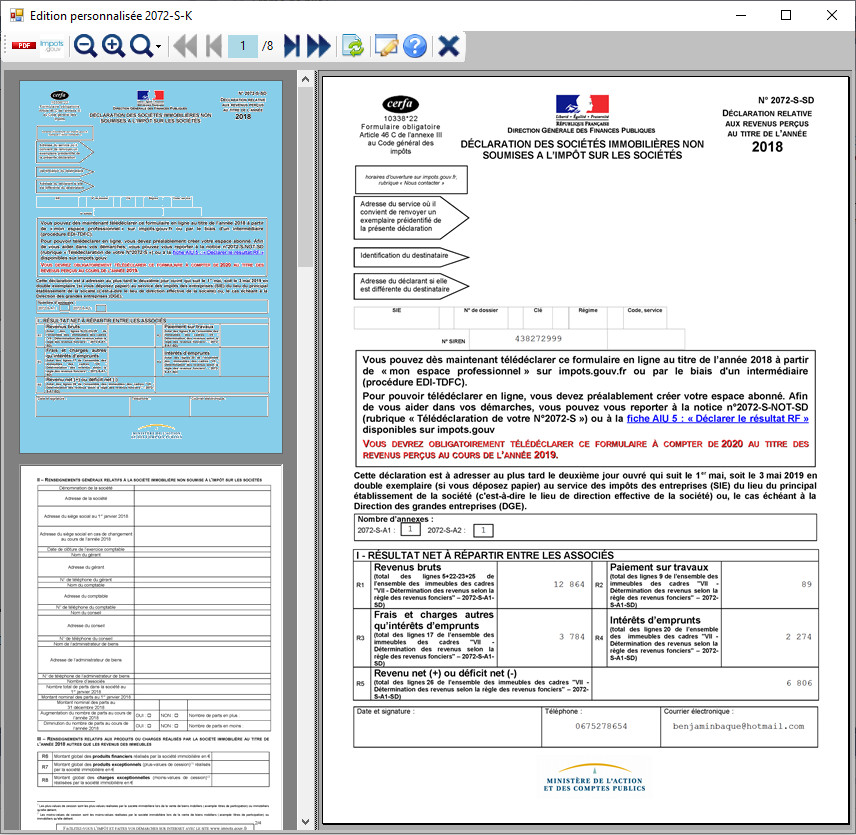
Task: Click the N° SIREN field value 438272999
Action: pyautogui.click(x=532, y=339)
